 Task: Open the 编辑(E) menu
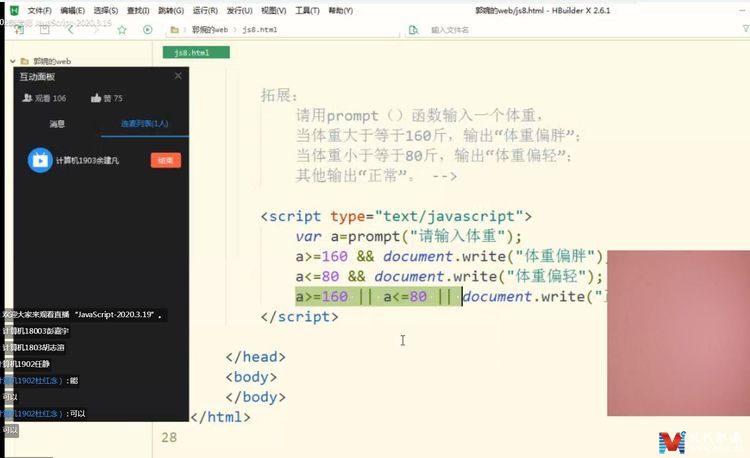tap(73, 11)
